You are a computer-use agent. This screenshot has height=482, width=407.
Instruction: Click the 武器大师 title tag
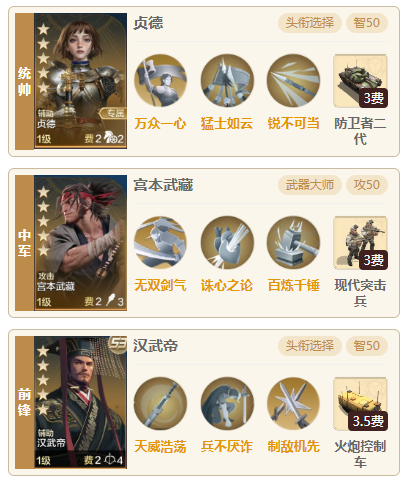pyautogui.click(x=310, y=185)
